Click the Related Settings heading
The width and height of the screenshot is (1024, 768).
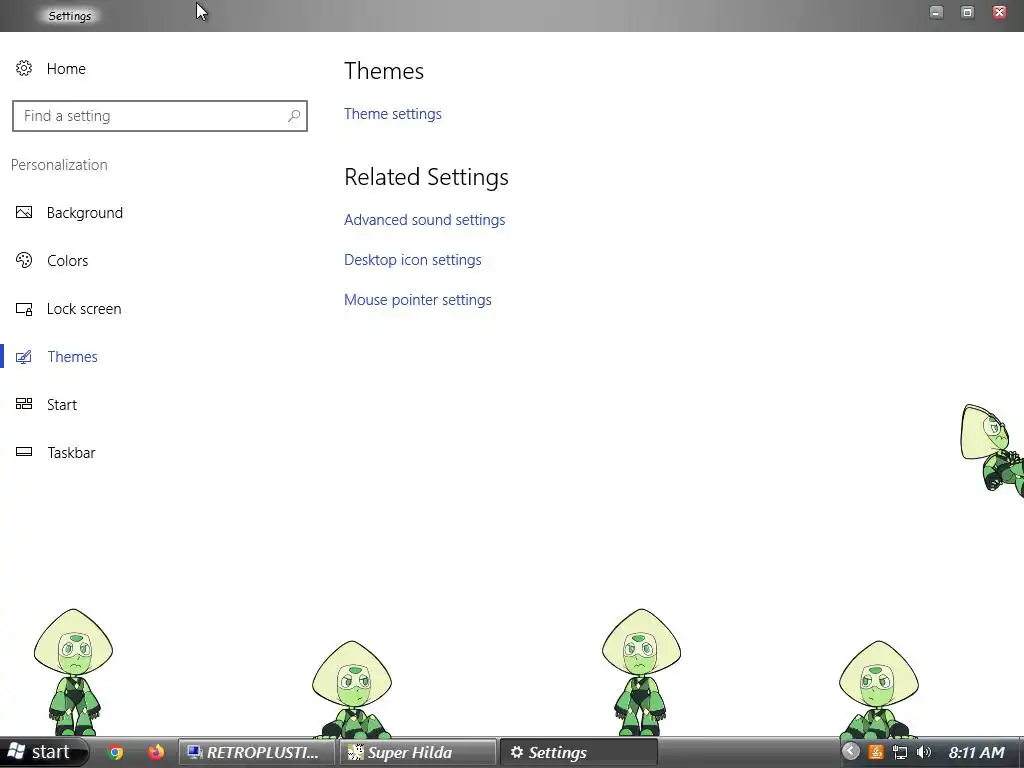tap(426, 177)
